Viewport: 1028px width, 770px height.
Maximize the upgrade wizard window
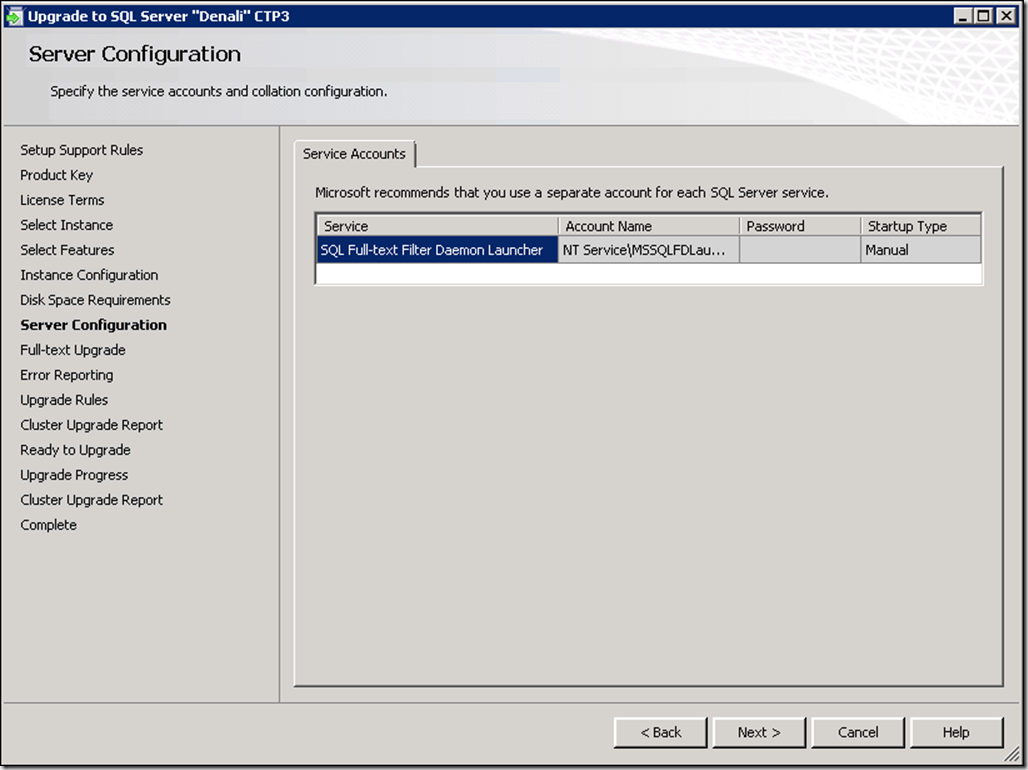click(982, 16)
